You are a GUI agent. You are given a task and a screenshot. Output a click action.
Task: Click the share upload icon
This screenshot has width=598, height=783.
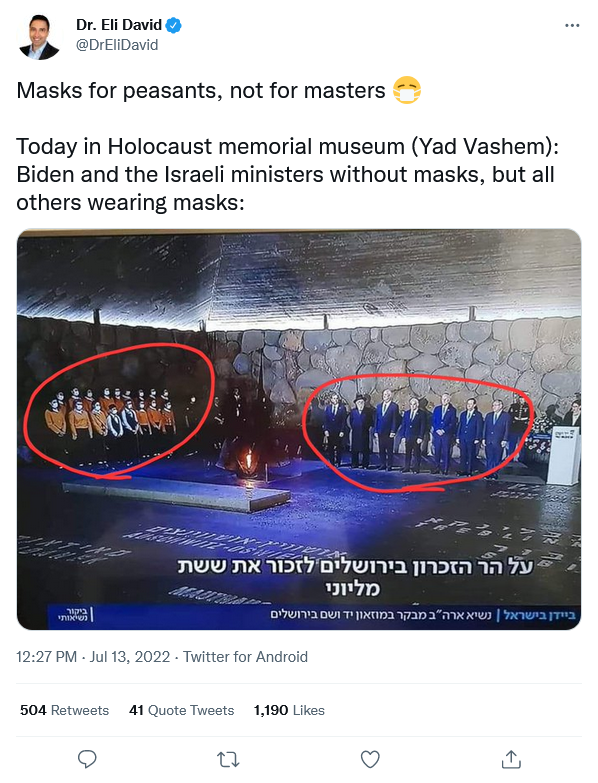click(511, 759)
